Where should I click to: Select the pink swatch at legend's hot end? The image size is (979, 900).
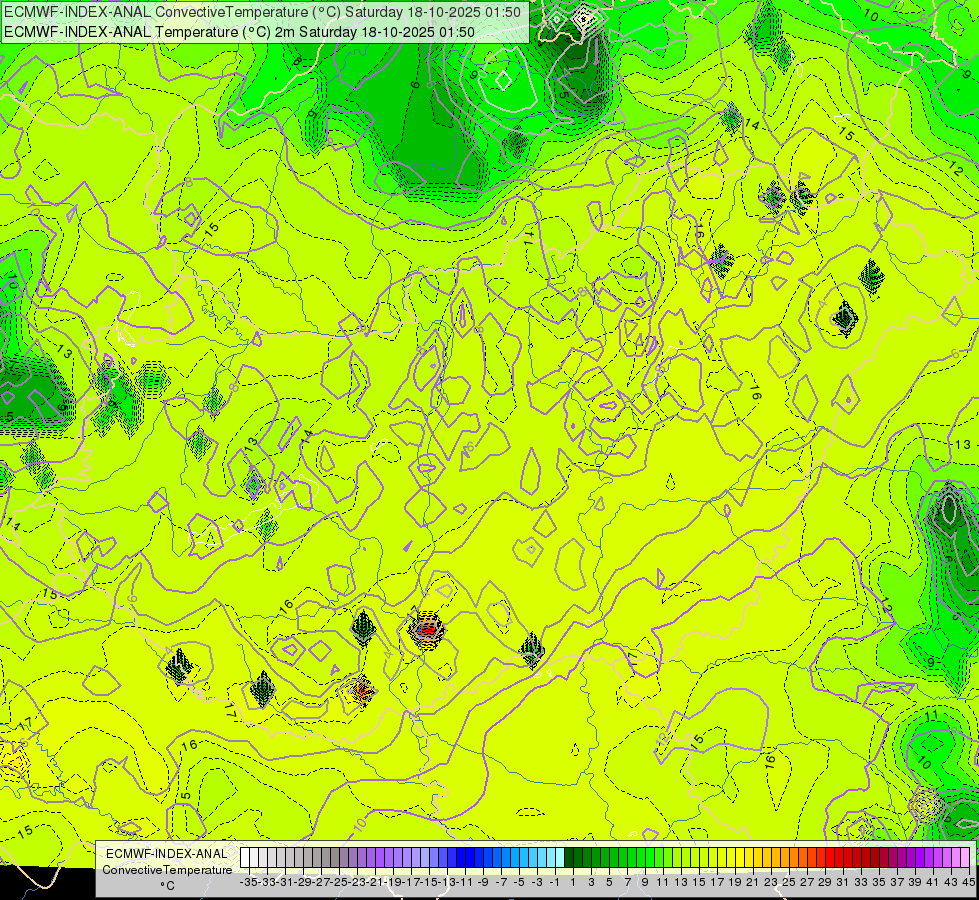965,857
